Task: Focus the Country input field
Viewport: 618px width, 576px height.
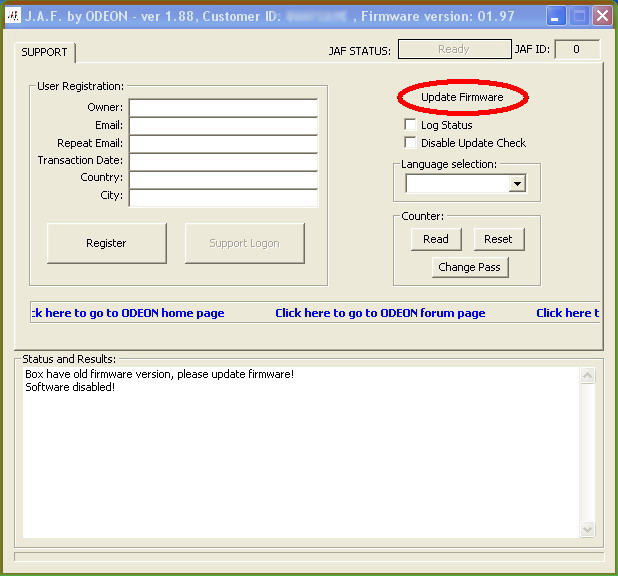Action: [x=223, y=180]
